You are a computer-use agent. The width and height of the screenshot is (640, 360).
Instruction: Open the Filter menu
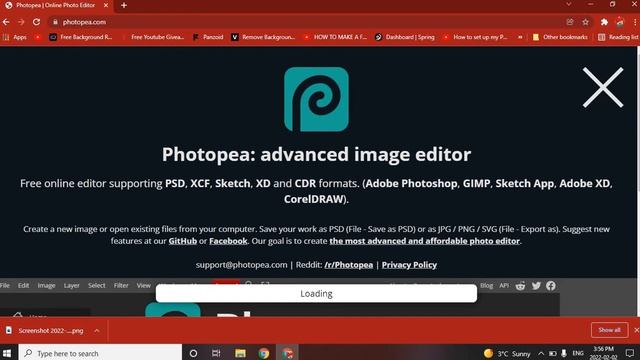121,285
